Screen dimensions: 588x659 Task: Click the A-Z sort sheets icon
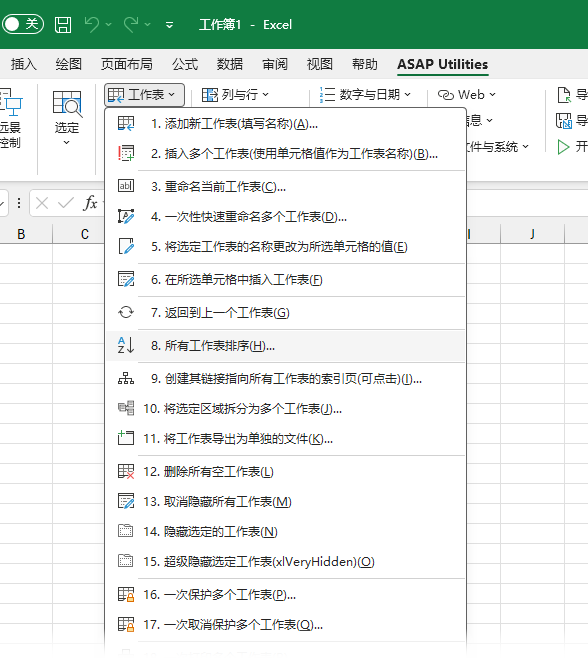coord(126,345)
